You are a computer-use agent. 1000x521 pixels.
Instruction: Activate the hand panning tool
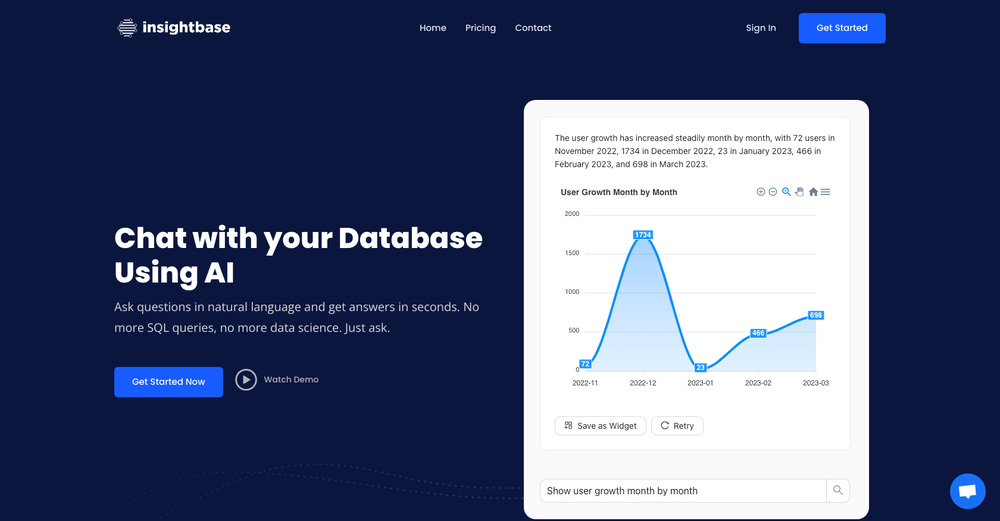click(x=799, y=192)
